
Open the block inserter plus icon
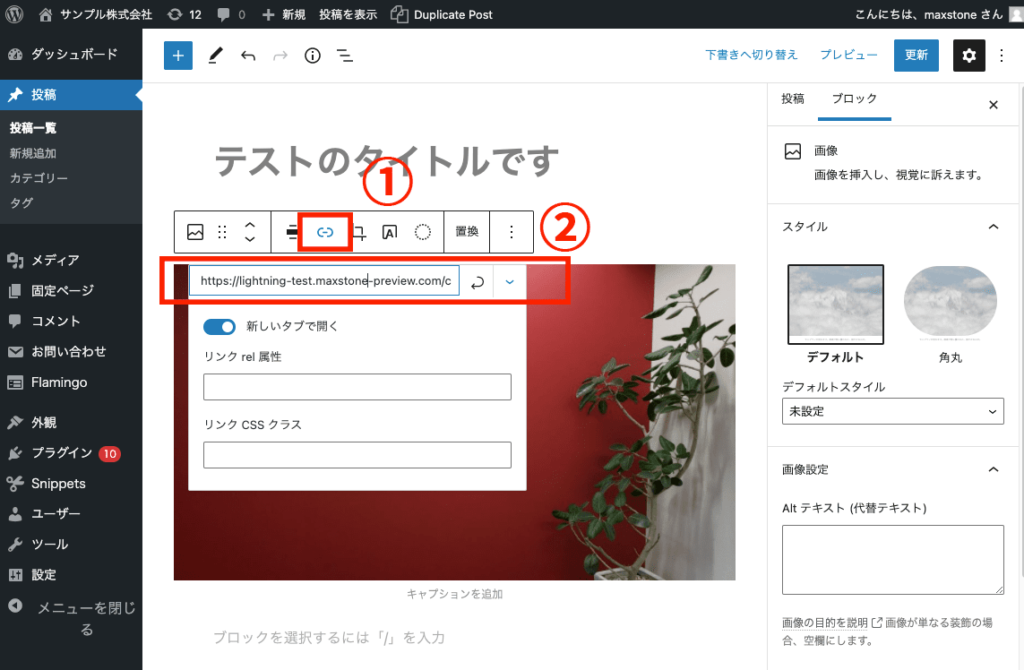point(178,55)
